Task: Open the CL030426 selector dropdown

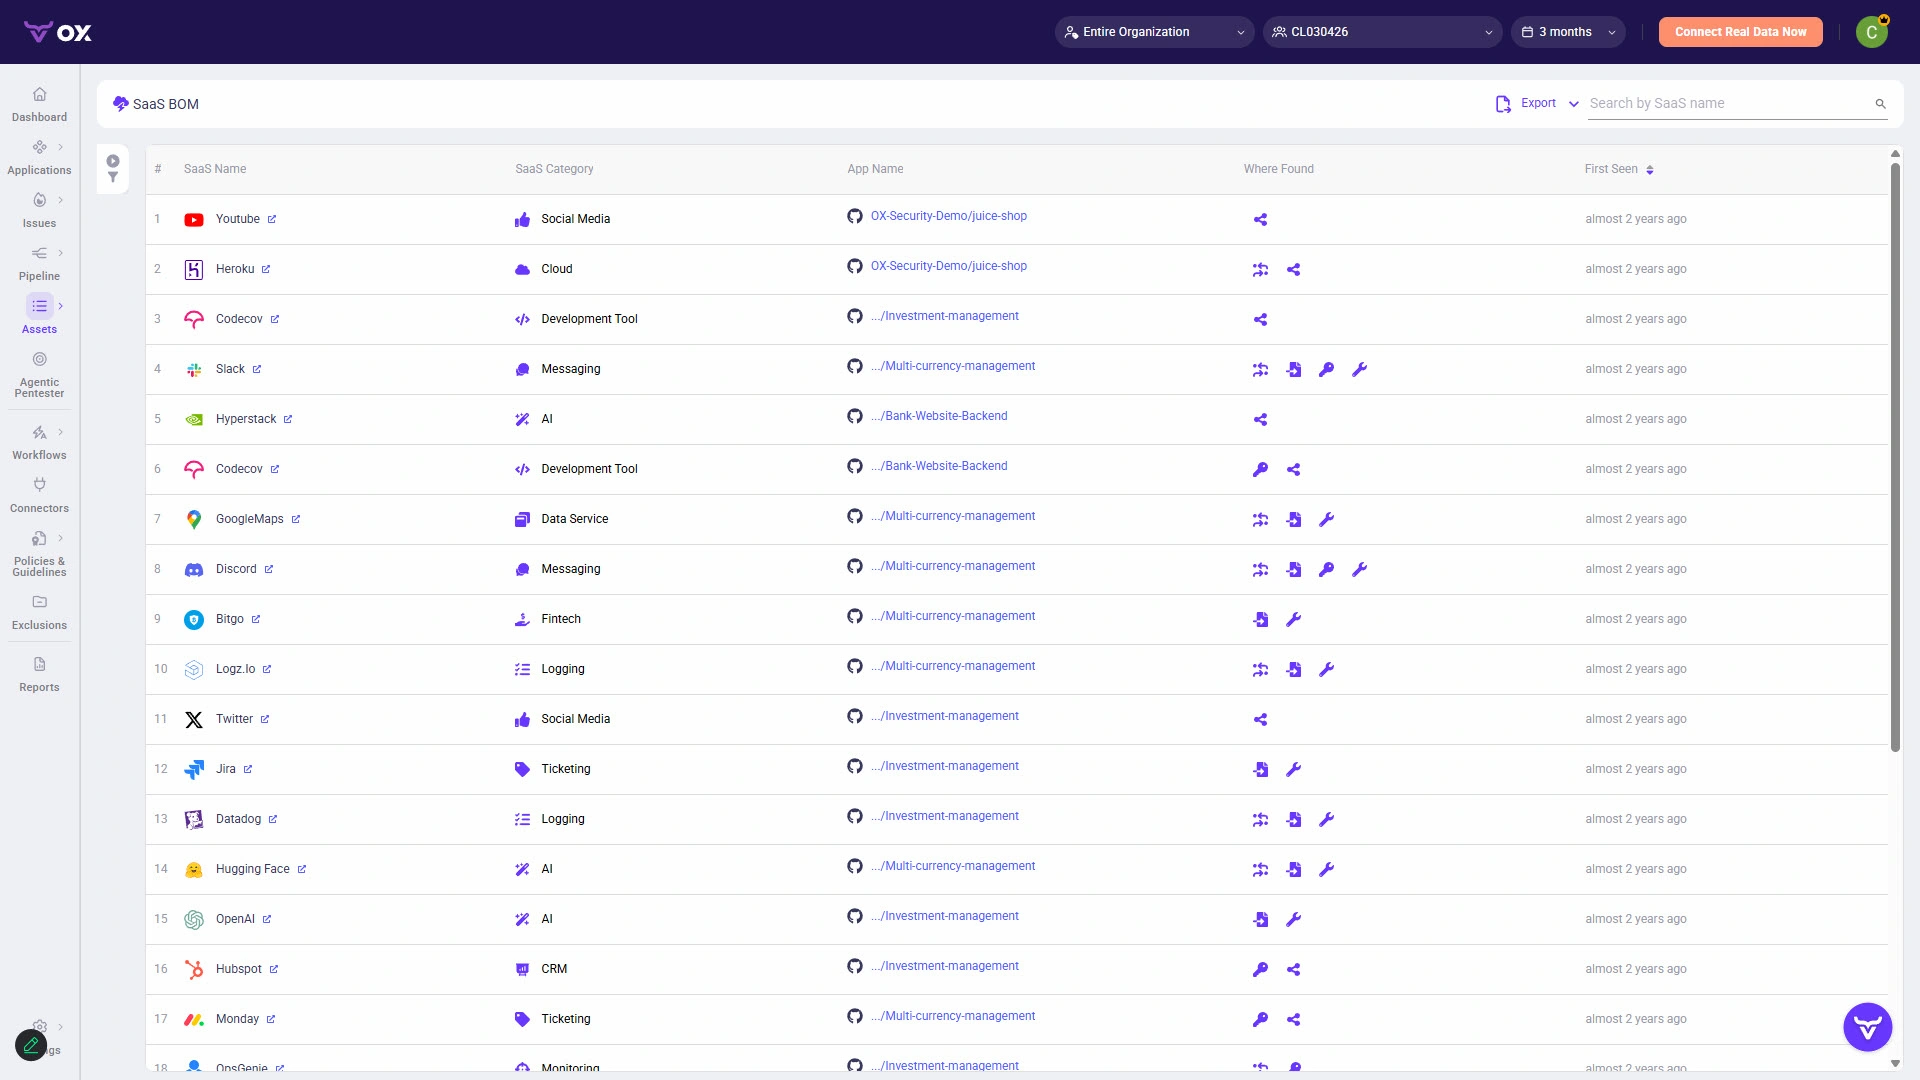Action: (1382, 32)
